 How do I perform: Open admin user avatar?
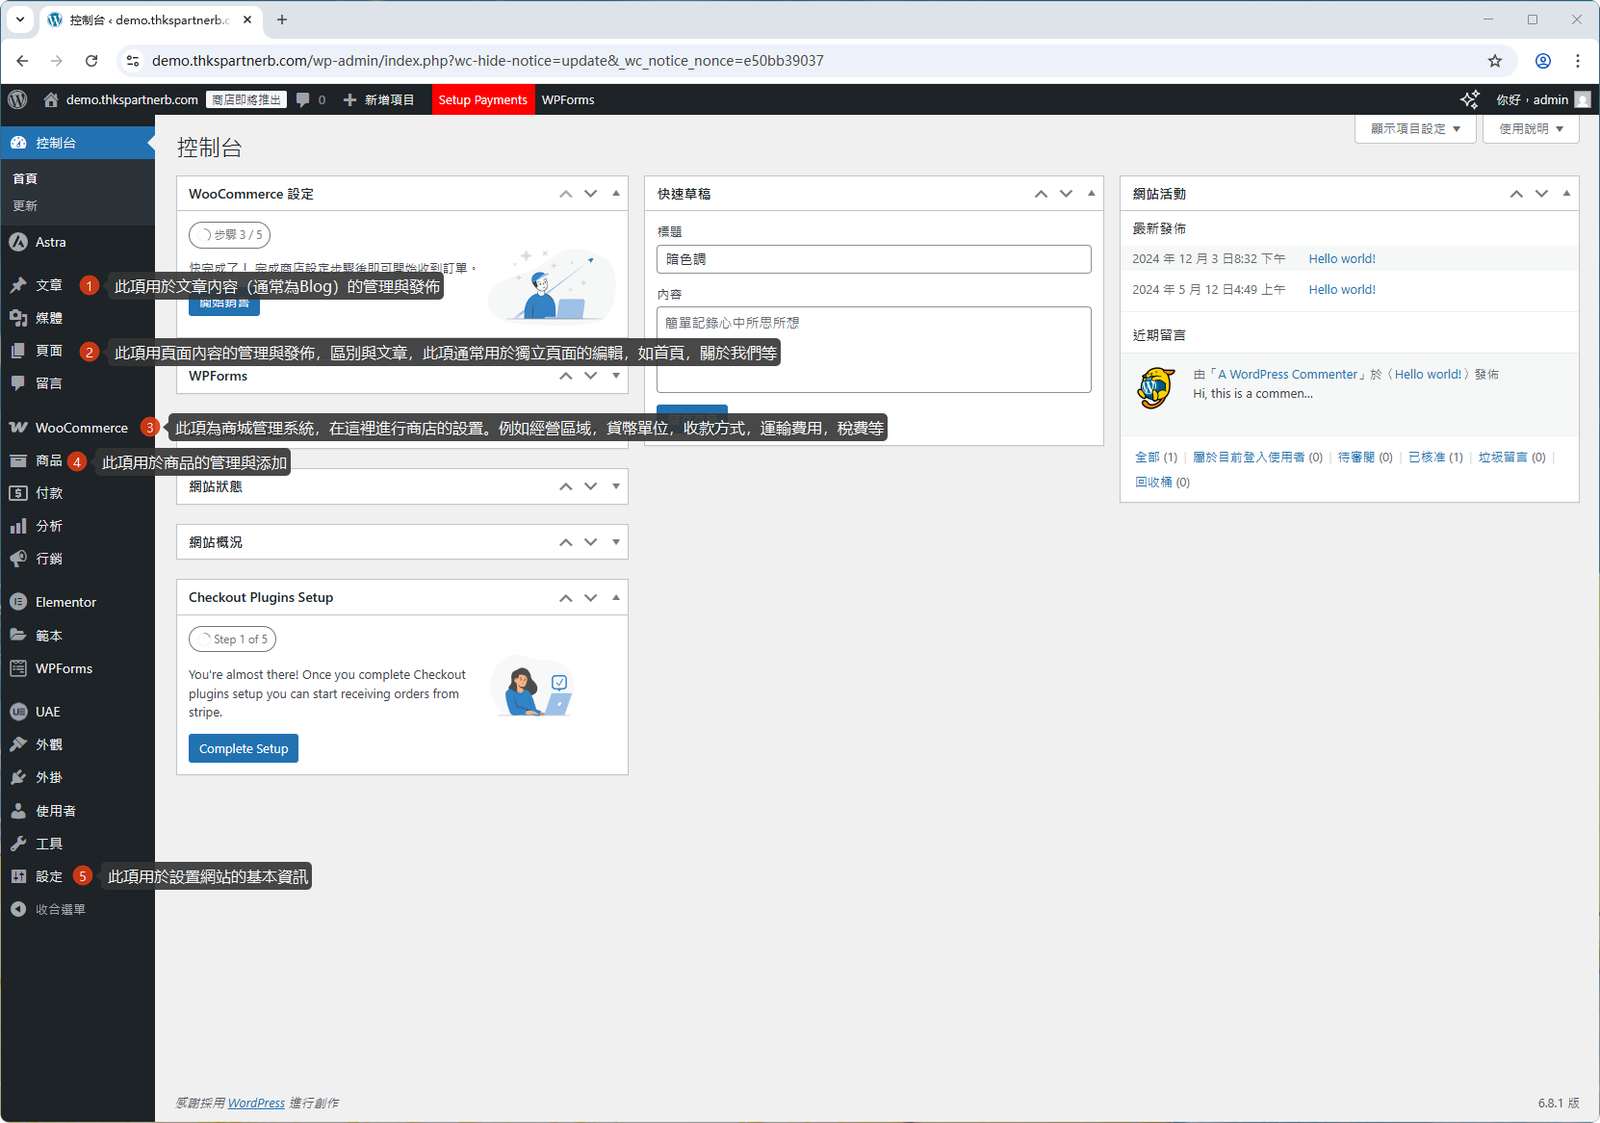1582,100
